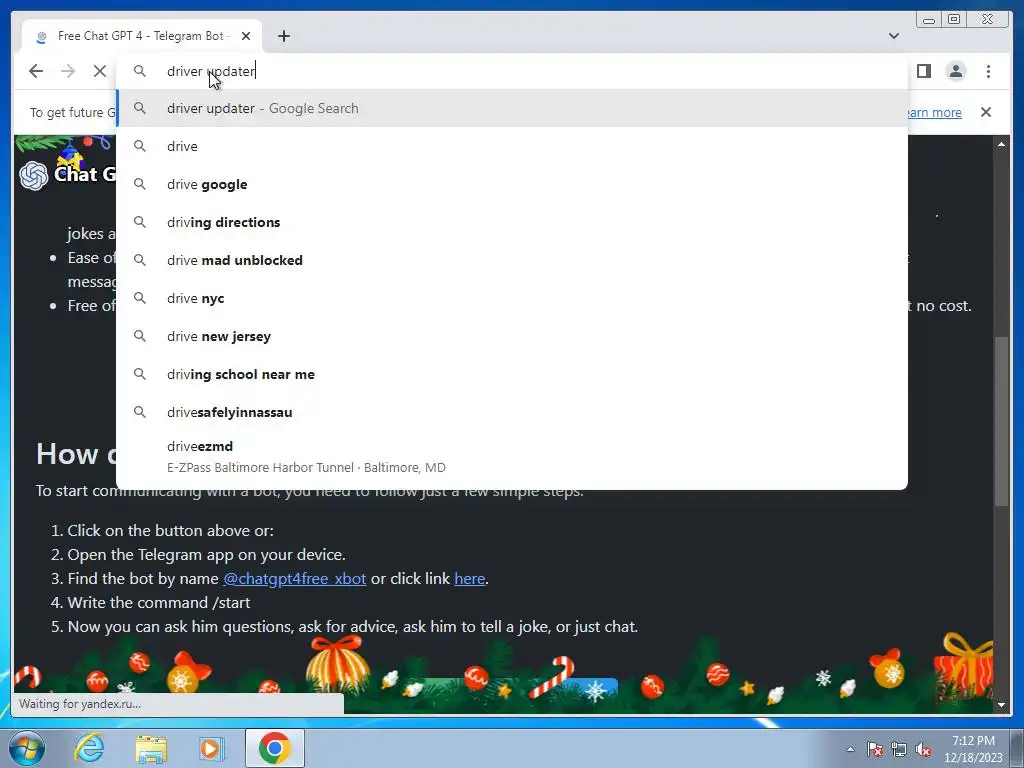
Task: Select the 'drive new jersey' suggestion
Action: coord(512,336)
